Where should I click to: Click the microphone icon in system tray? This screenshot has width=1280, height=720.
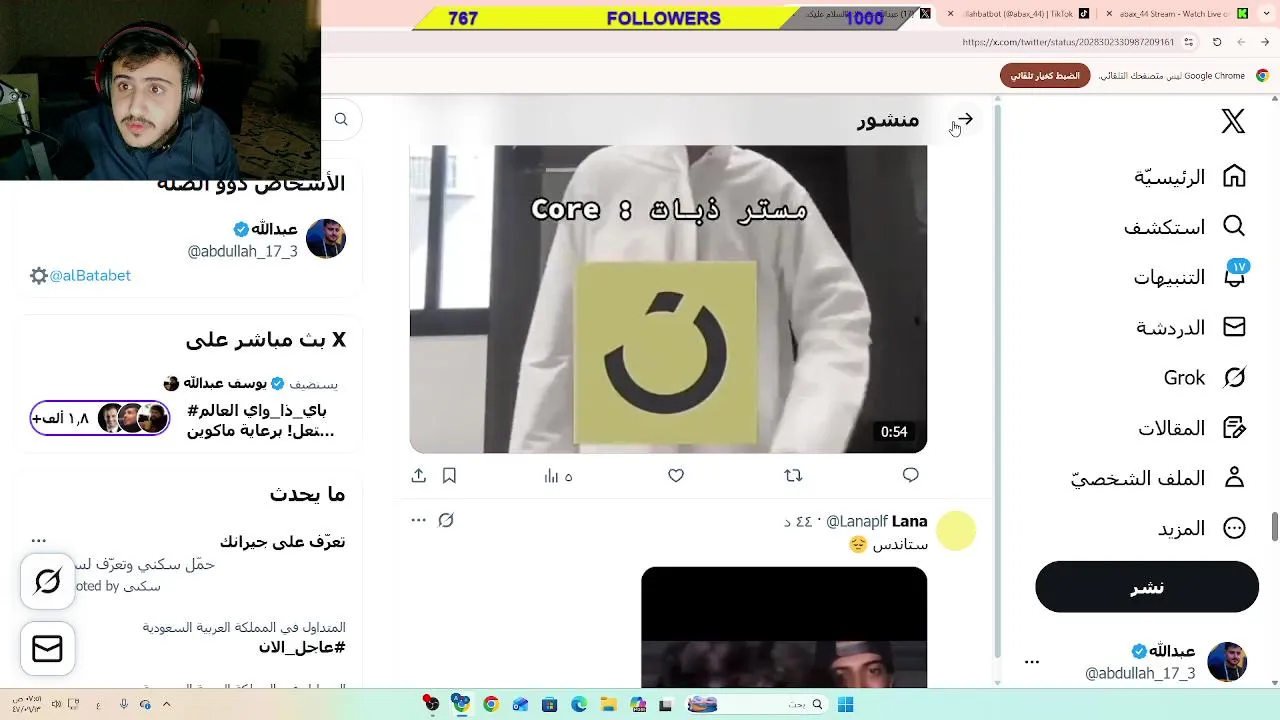tap(124, 704)
